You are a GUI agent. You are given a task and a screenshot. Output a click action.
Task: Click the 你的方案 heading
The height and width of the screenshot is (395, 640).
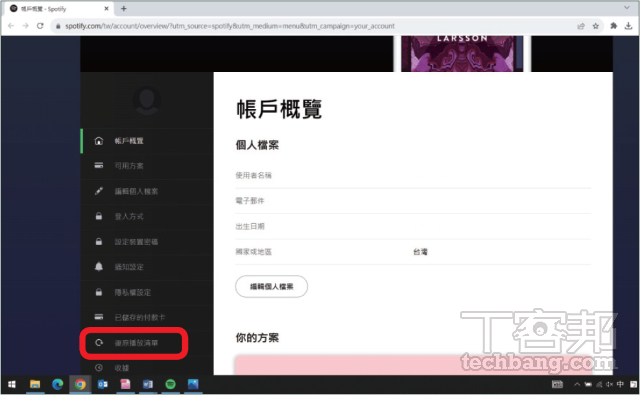point(257,337)
